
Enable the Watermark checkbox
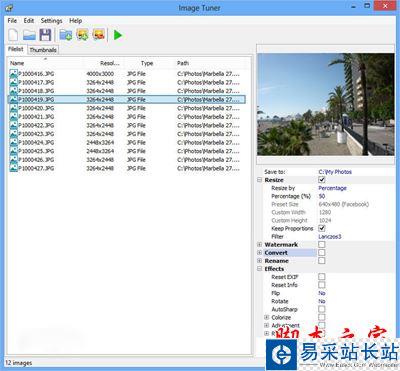(x=322, y=244)
